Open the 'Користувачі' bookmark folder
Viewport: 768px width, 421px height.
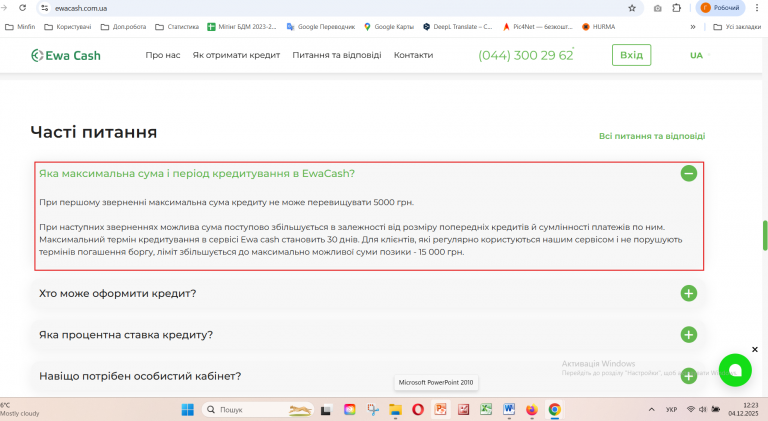(68, 27)
